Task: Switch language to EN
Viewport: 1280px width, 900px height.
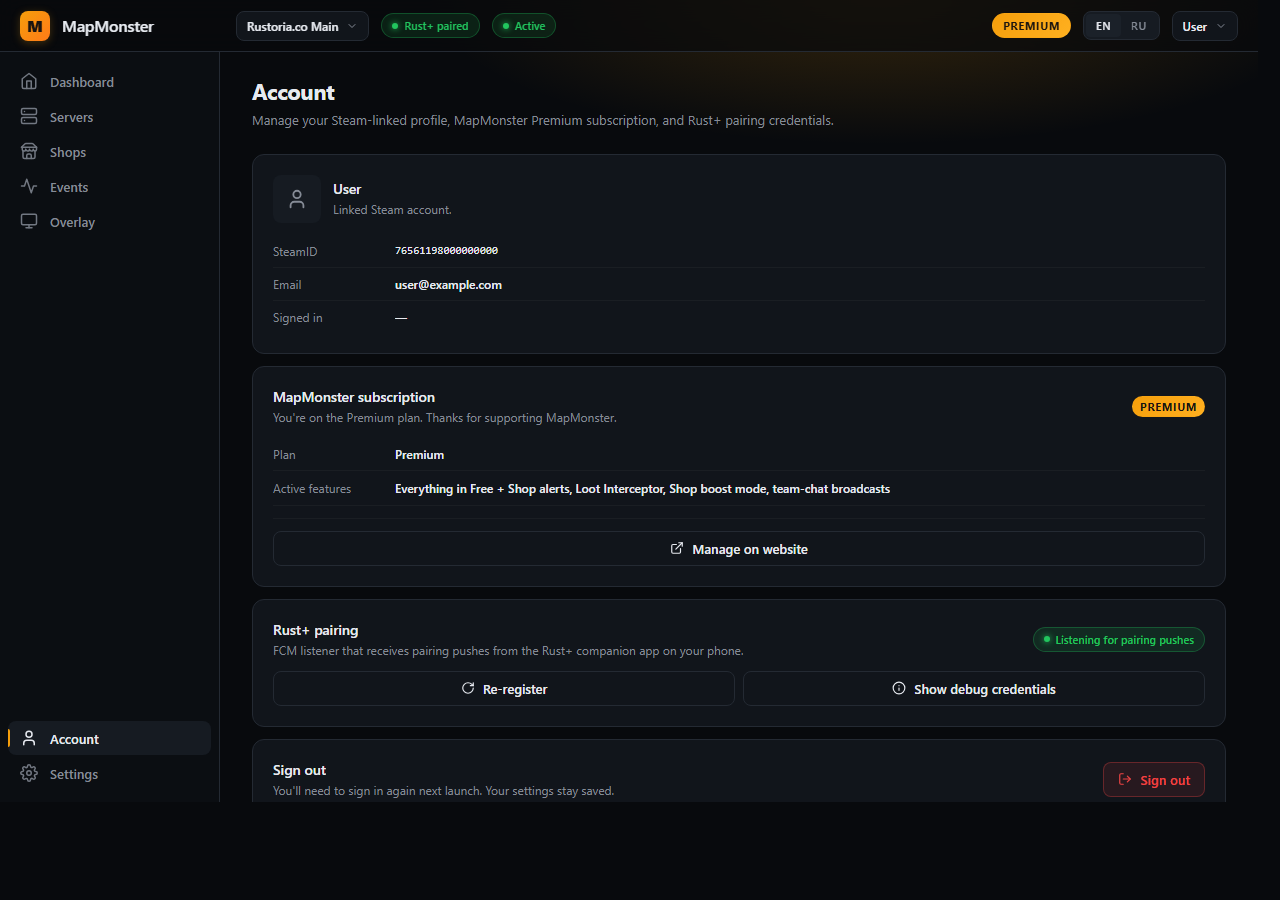Action: click(1103, 26)
